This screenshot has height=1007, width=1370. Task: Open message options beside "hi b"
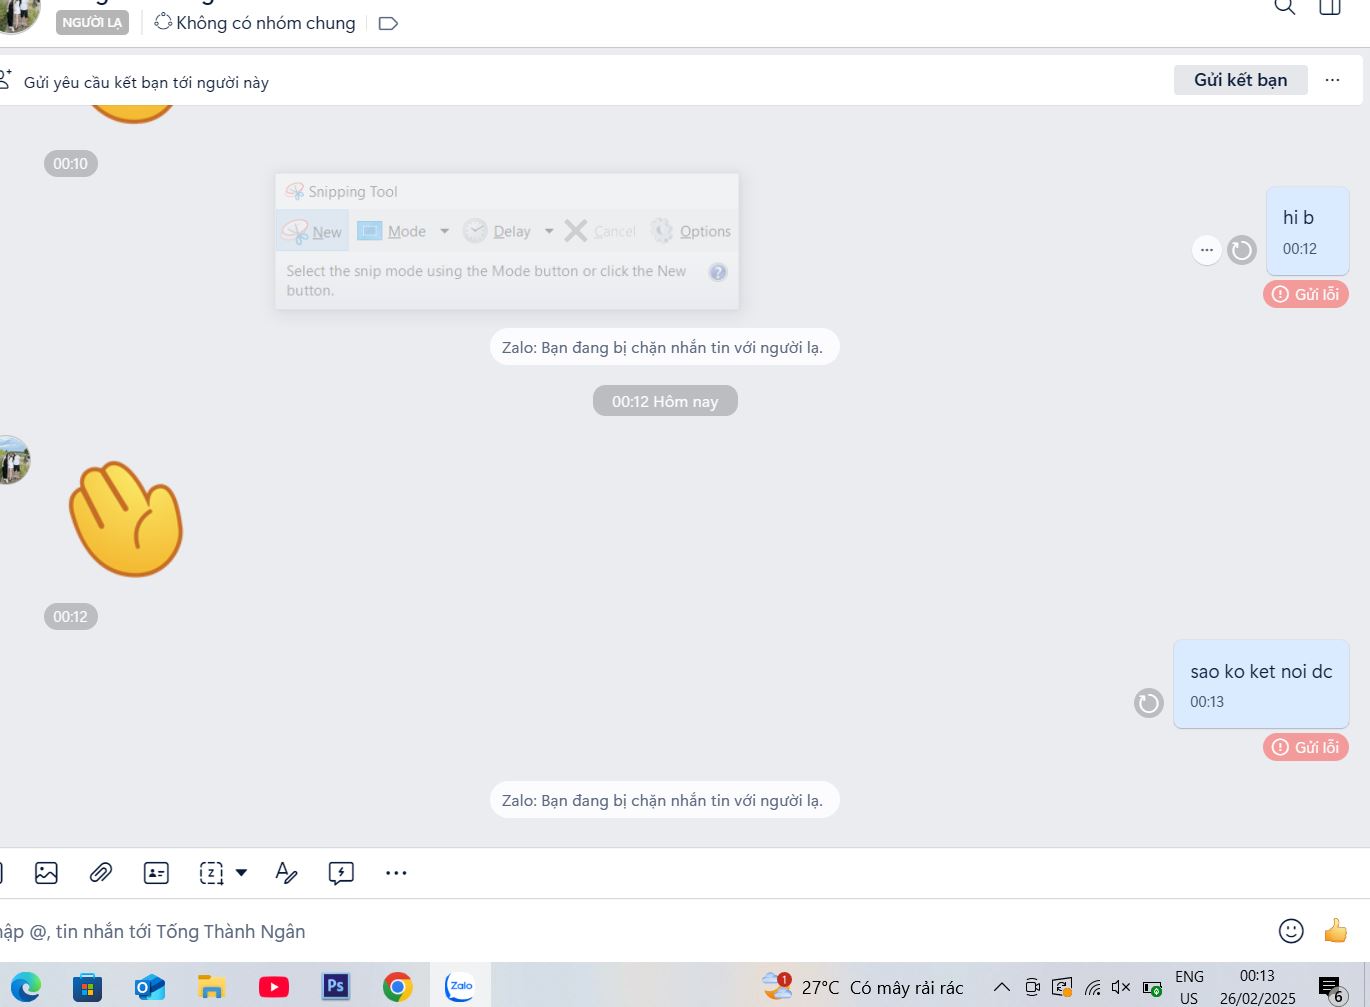pos(1207,250)
